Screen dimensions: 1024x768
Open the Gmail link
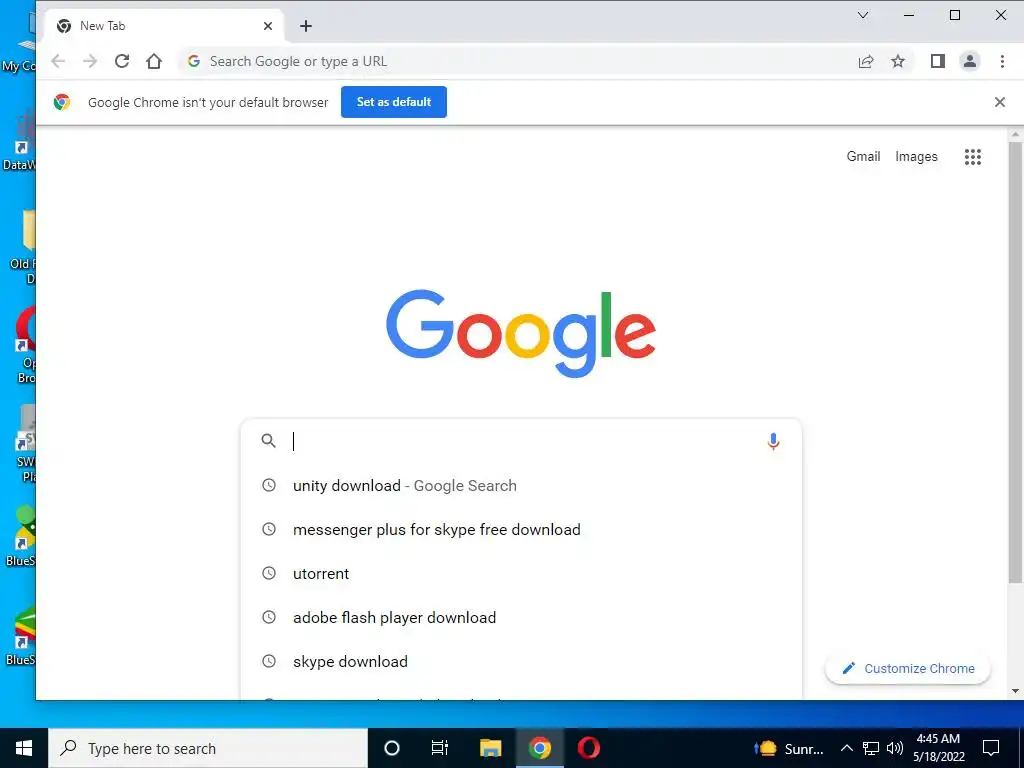(863, 157)
